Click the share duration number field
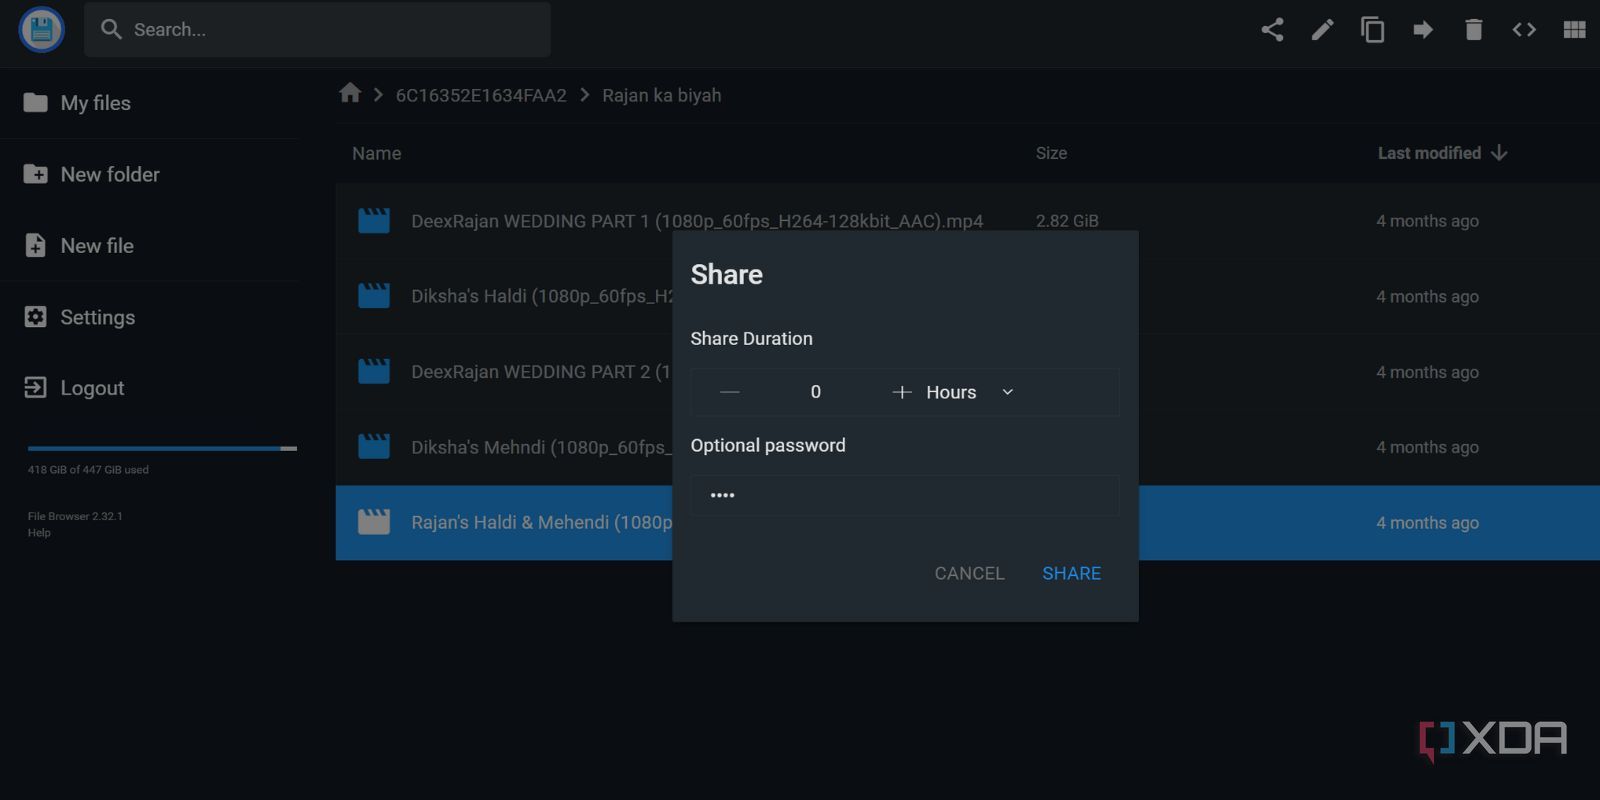Viewport: 1600px width, 800px height. tap(815, 392)
